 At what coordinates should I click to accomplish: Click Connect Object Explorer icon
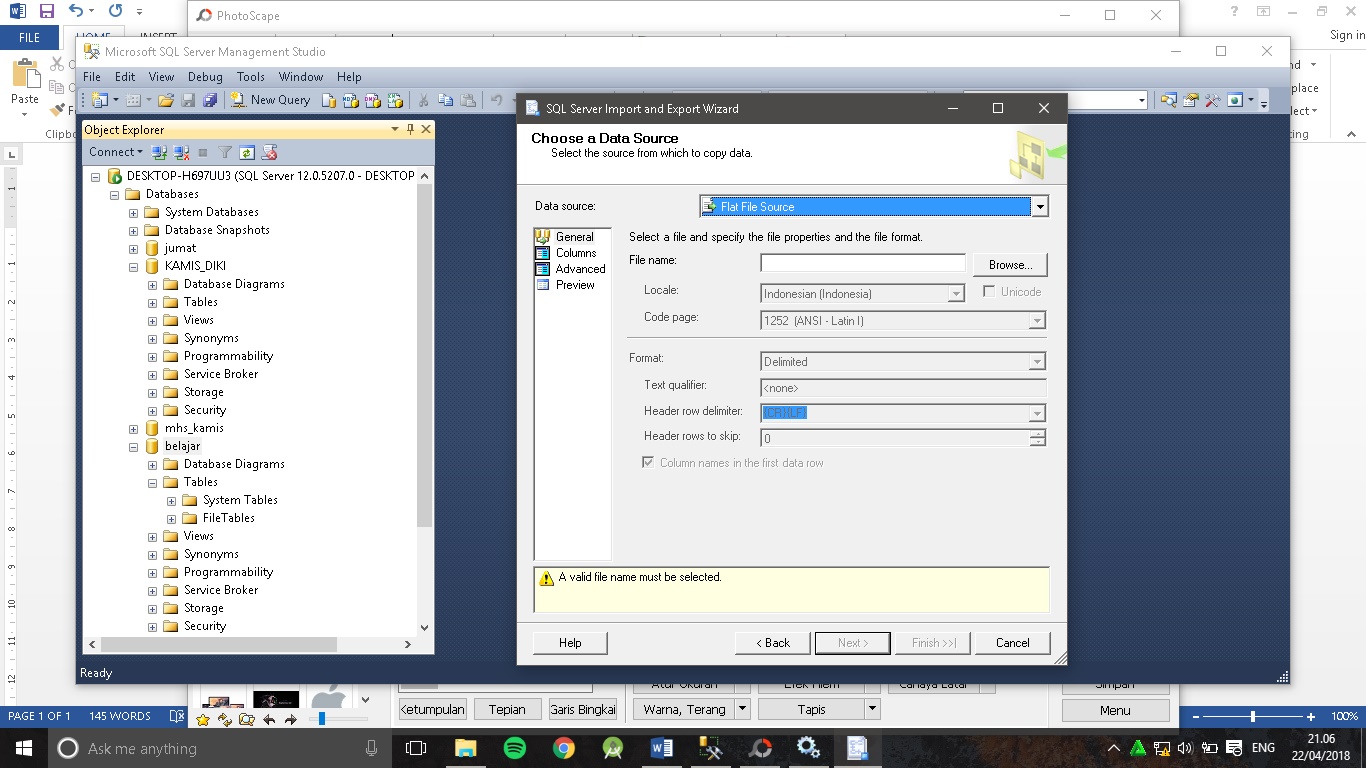point(159,152)
